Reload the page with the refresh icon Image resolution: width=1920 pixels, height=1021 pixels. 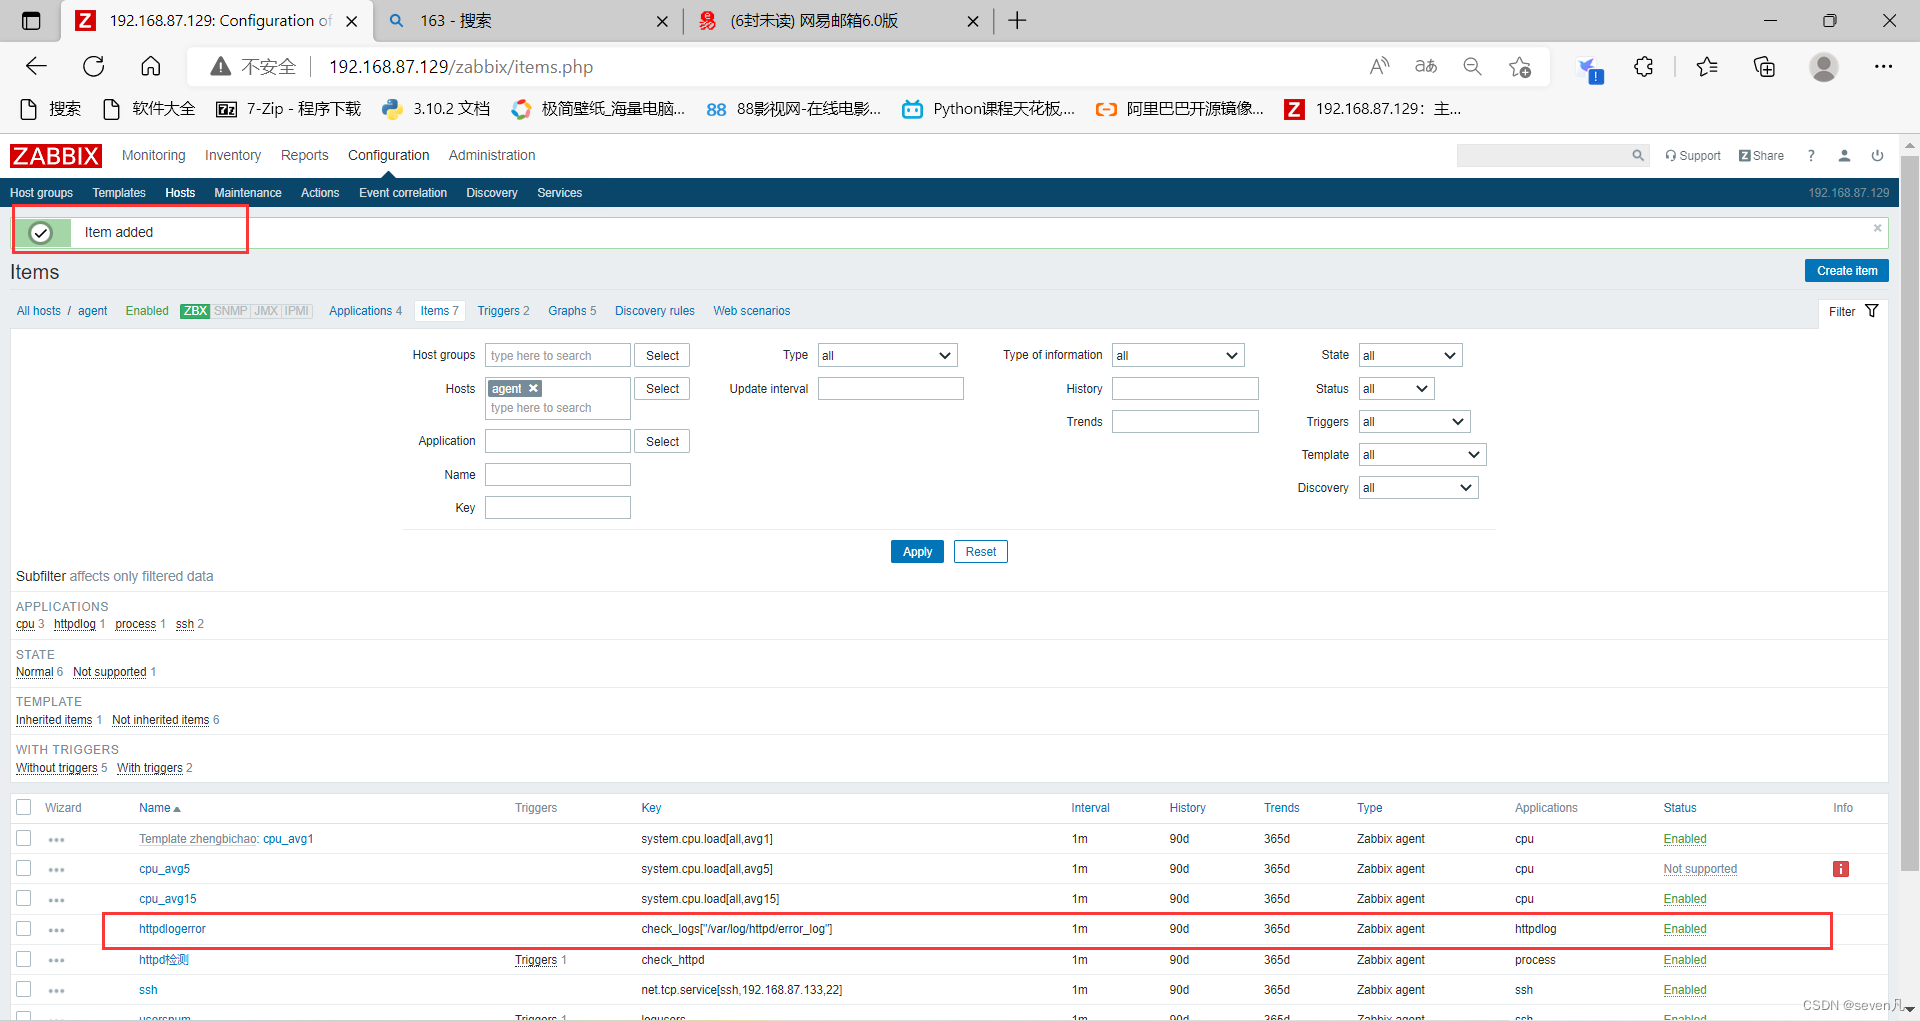click(94, 67)
